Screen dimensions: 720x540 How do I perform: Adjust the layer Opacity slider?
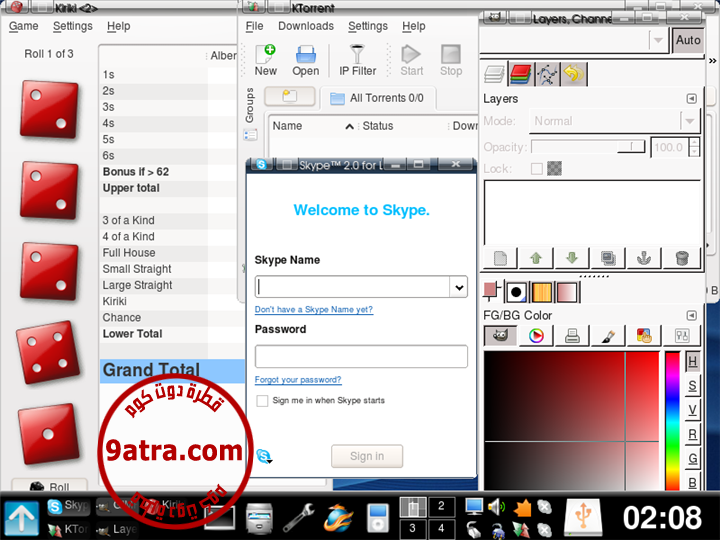(x=588, y=147)
